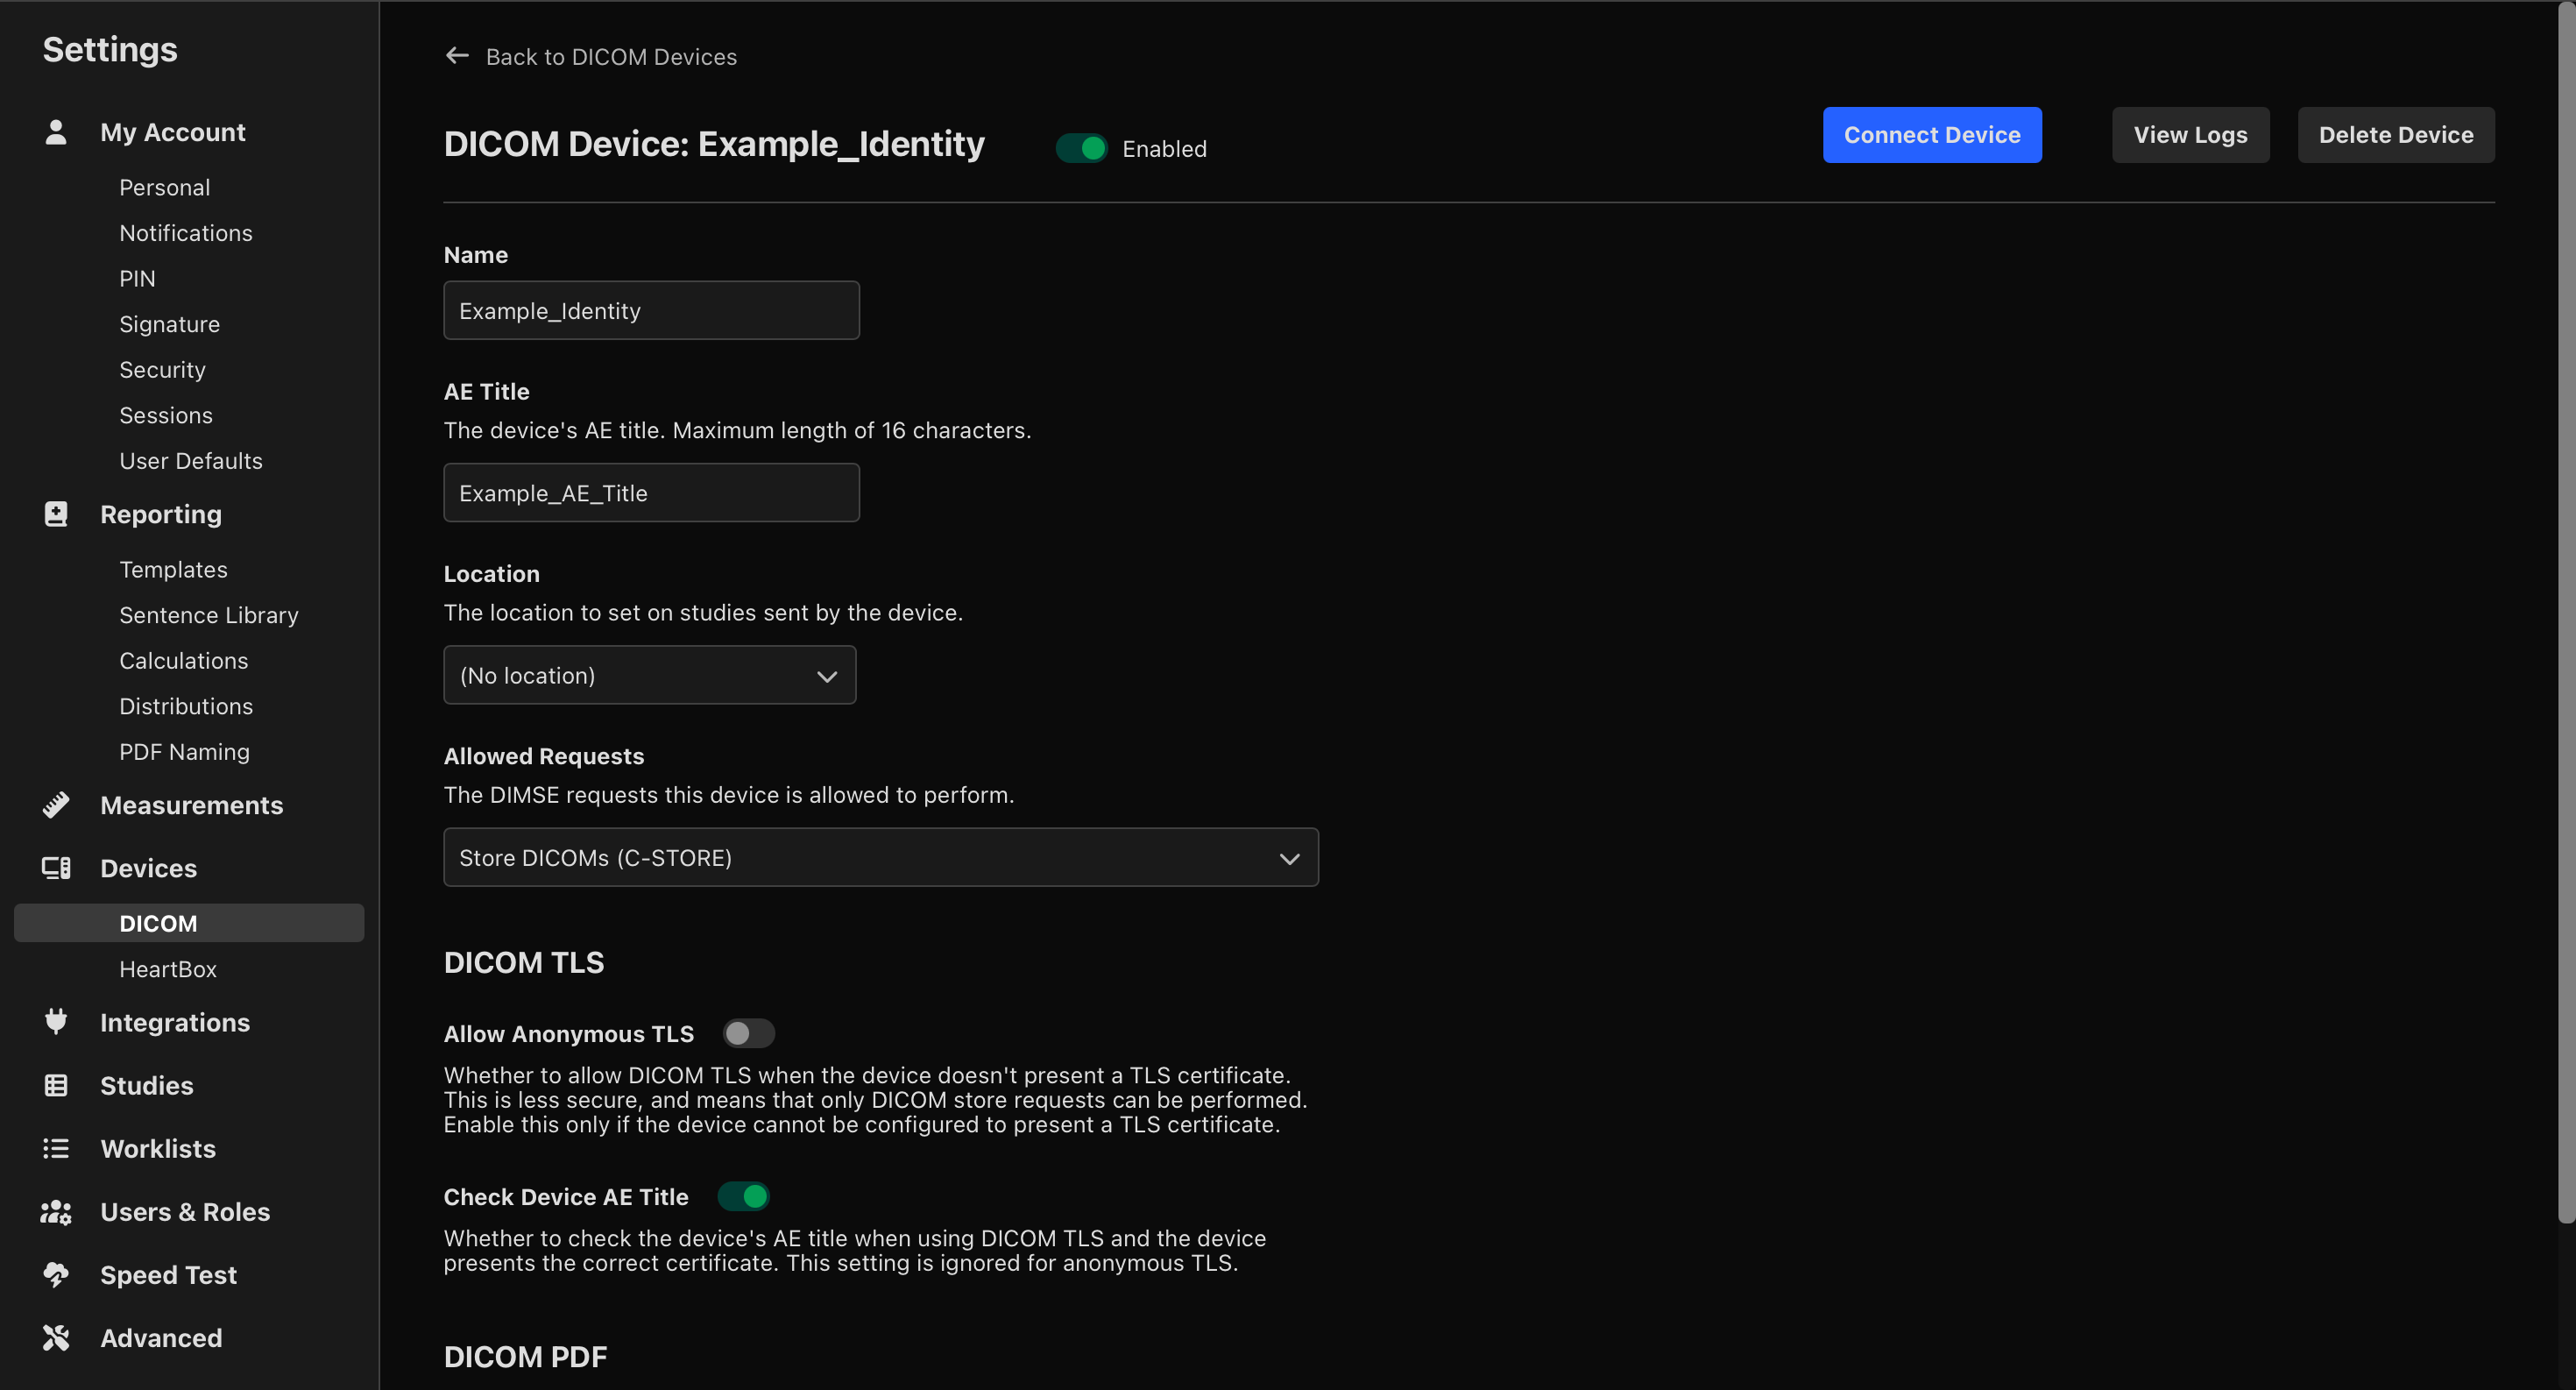The image size is (2576, 1390).
Task: Open User Defaults settings
Action: [191, 461]
